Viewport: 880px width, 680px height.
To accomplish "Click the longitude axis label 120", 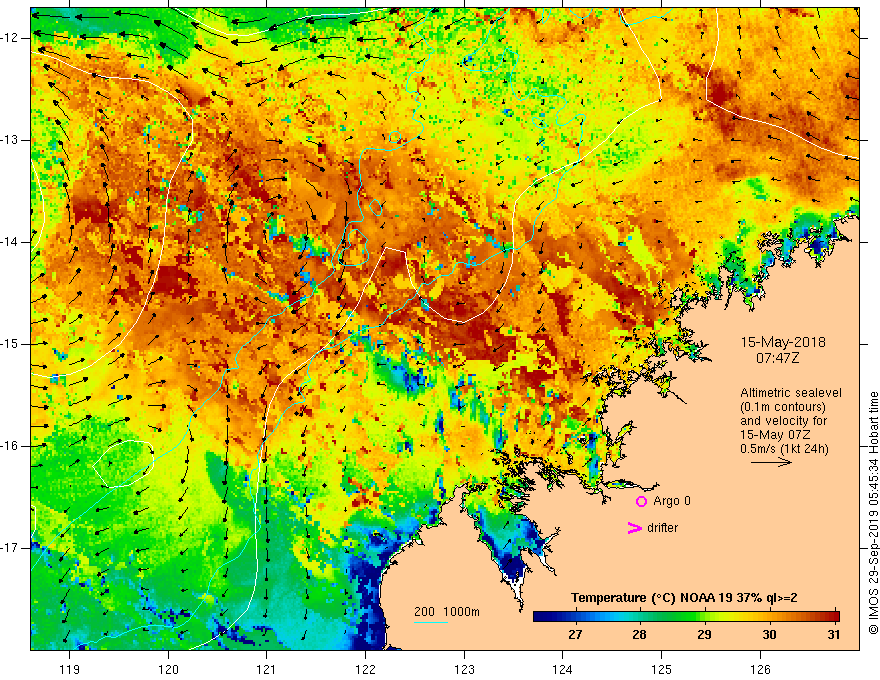I will [168, 669].
